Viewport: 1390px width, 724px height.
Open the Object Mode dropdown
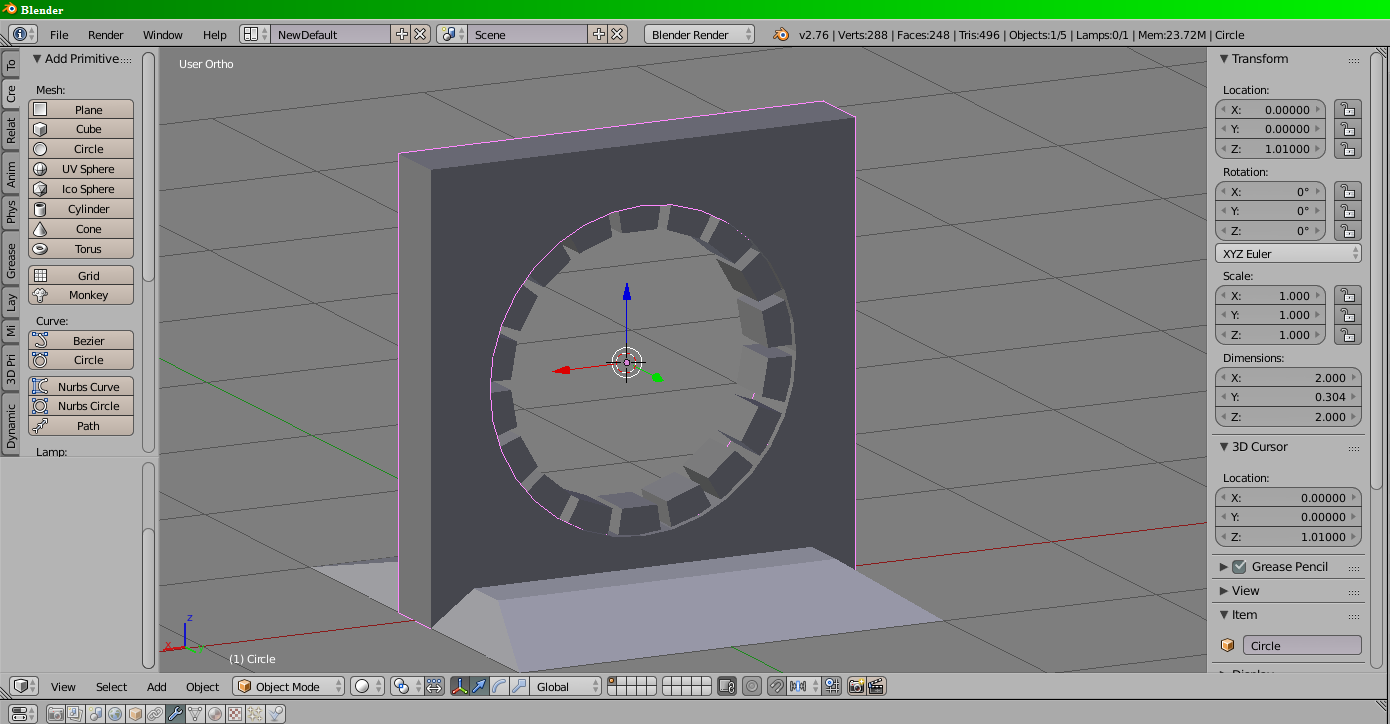[x=289, y=686]
